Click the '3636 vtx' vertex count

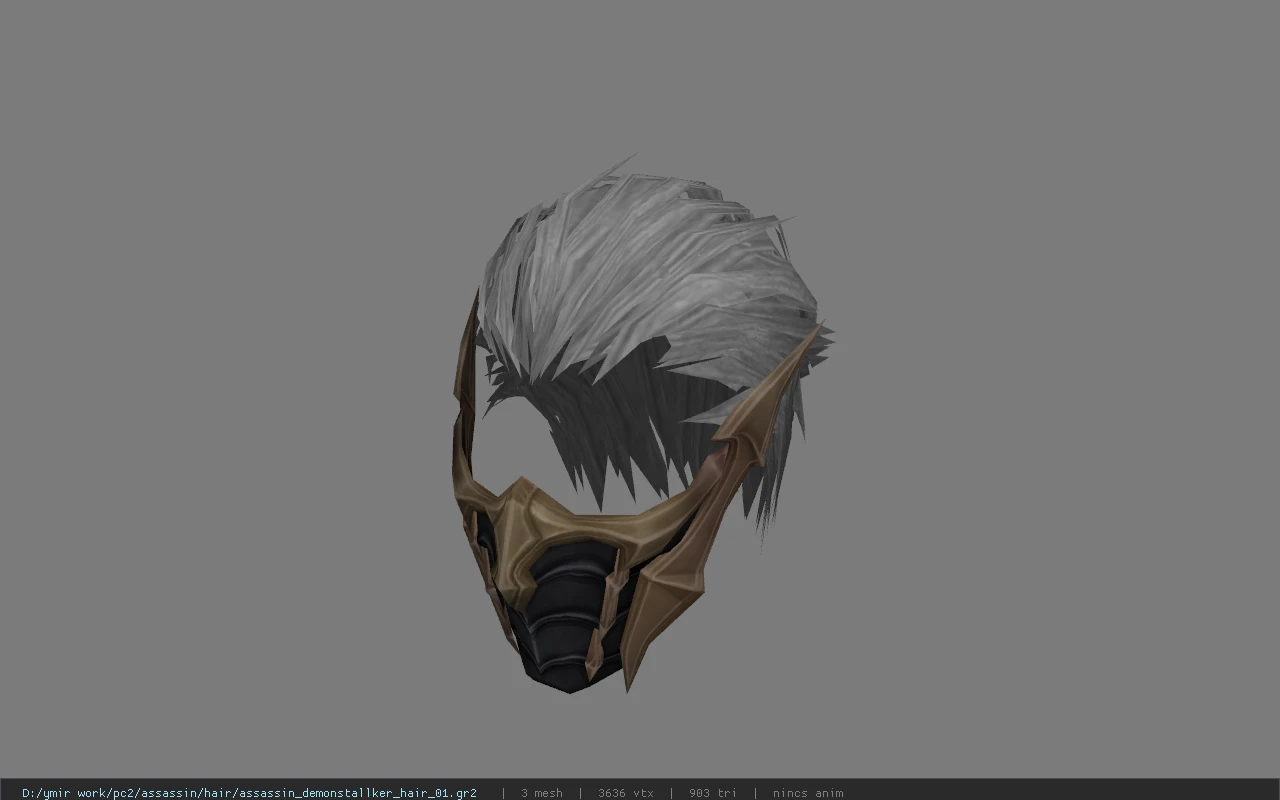(626, 793)
